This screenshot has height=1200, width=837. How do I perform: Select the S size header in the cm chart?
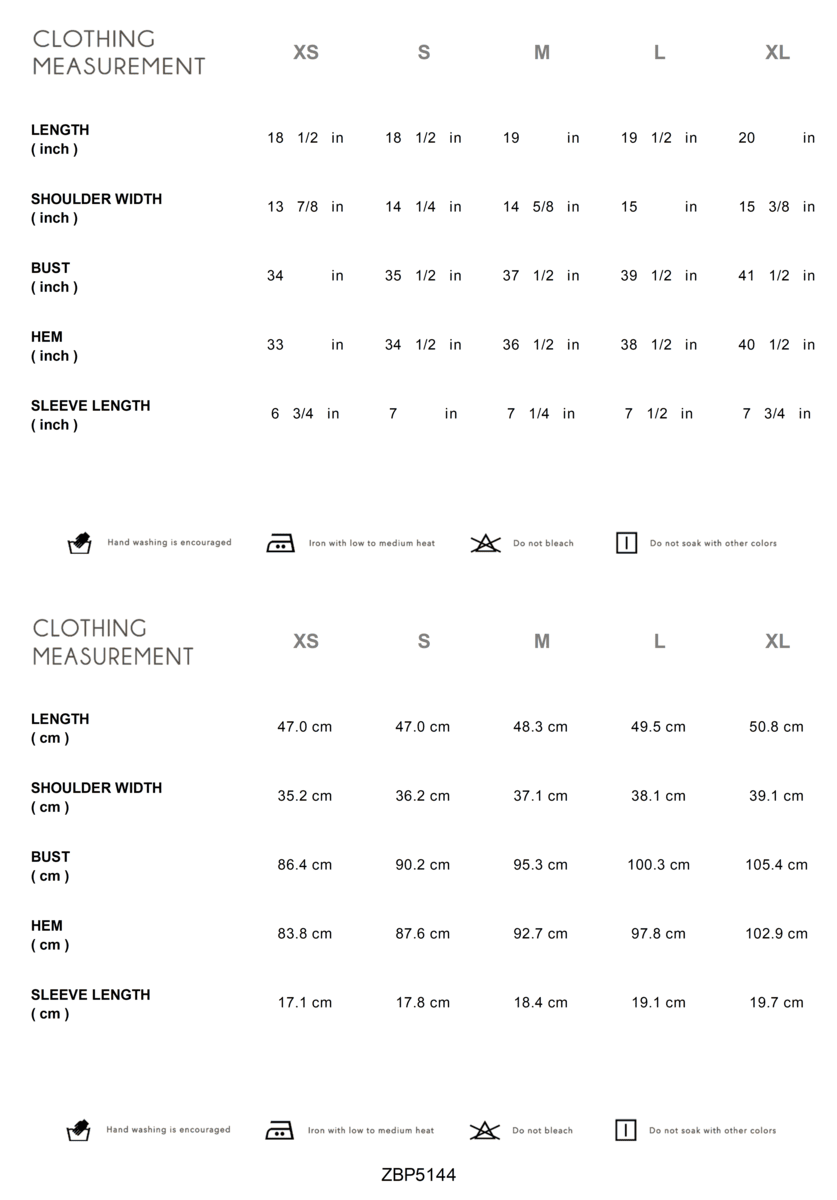(x=424, y=642)
